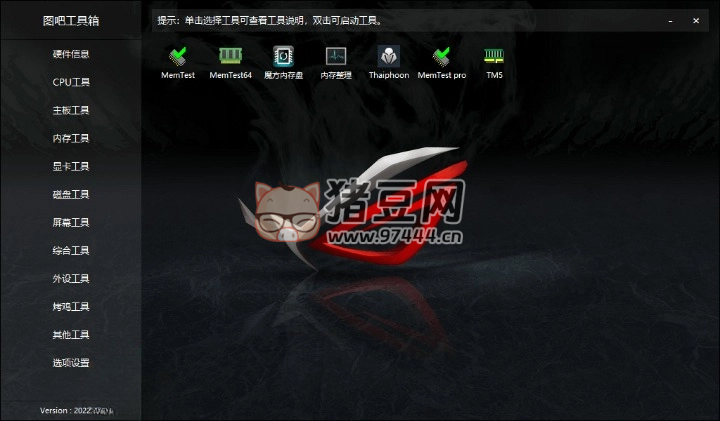Open the 显卡工具 category
This screenshot has height=421, width=720.
[x=71, y=166]
